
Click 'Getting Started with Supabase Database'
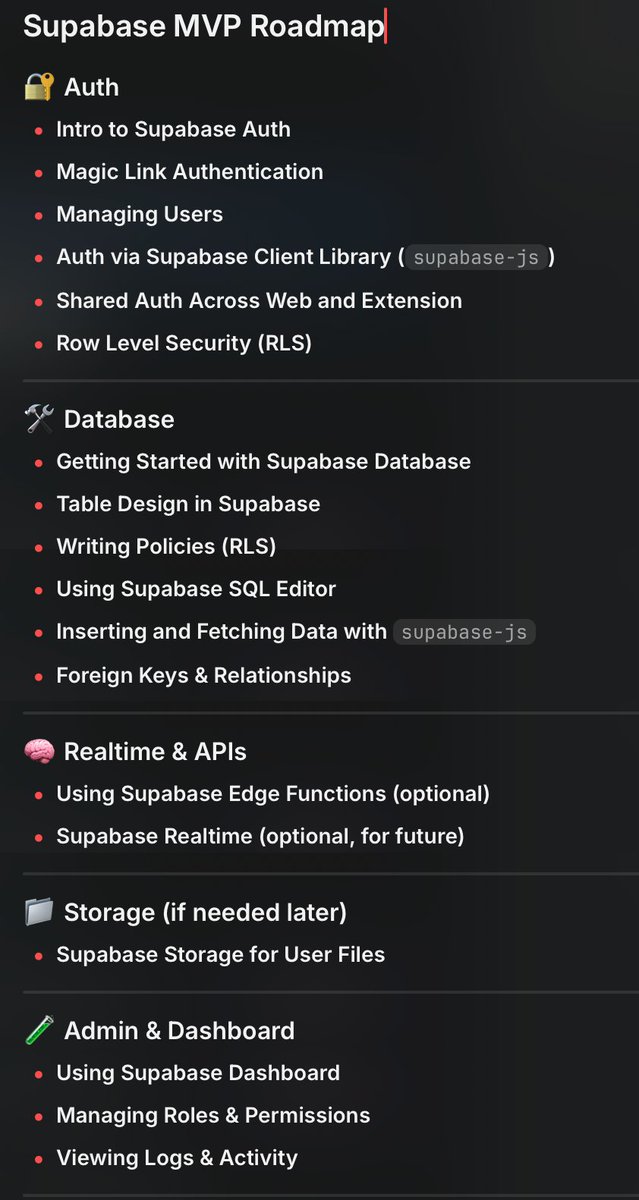(x=263, y=461)
